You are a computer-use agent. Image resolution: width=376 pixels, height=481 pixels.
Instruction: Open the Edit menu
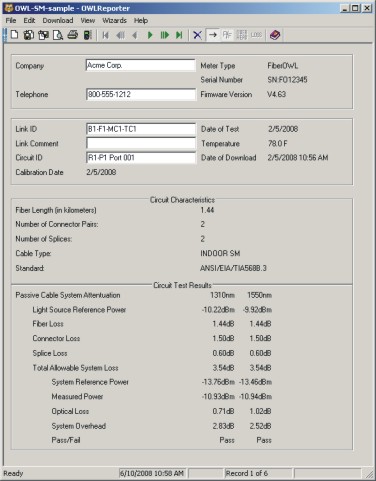[29, 21]
